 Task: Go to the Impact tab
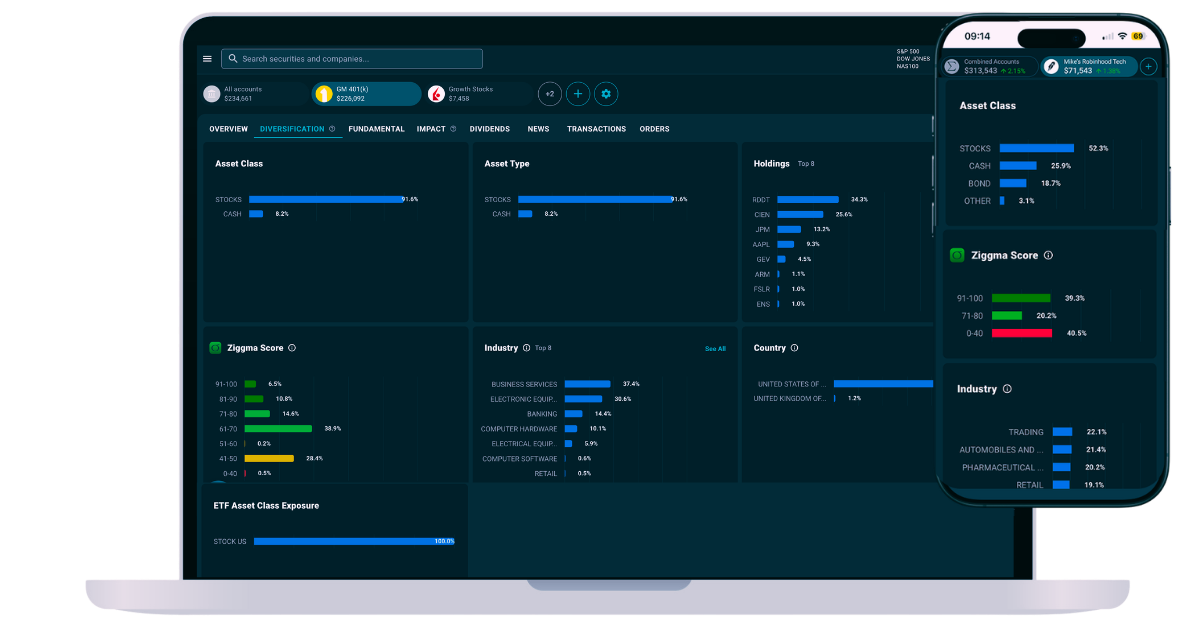click(431, 129)
